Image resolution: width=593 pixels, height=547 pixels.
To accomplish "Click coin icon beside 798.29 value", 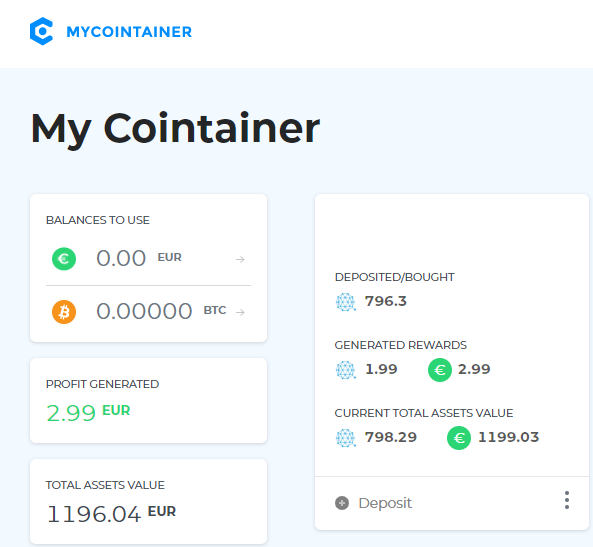I will point(346,438).
